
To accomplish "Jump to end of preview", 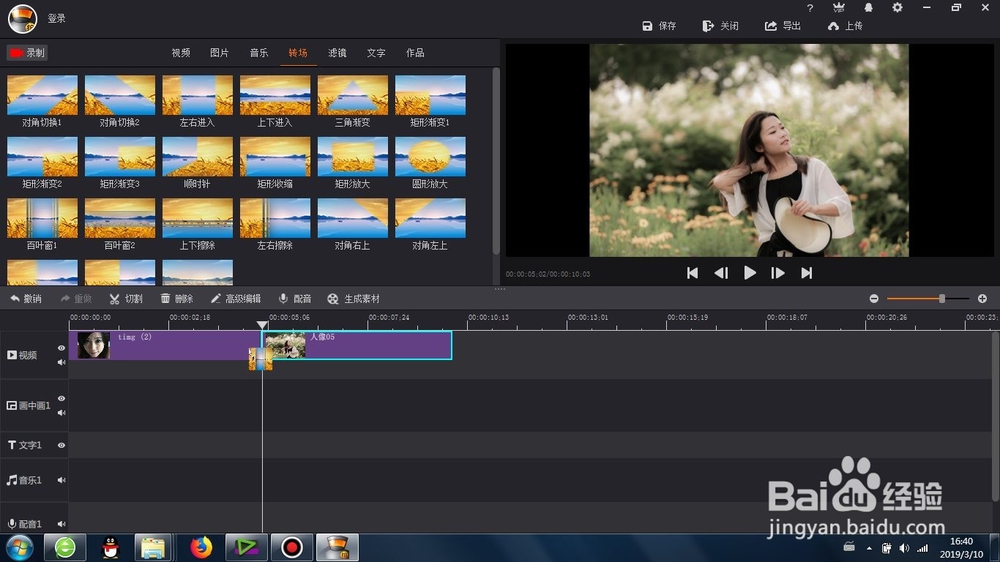I will [x=807, y=273].
